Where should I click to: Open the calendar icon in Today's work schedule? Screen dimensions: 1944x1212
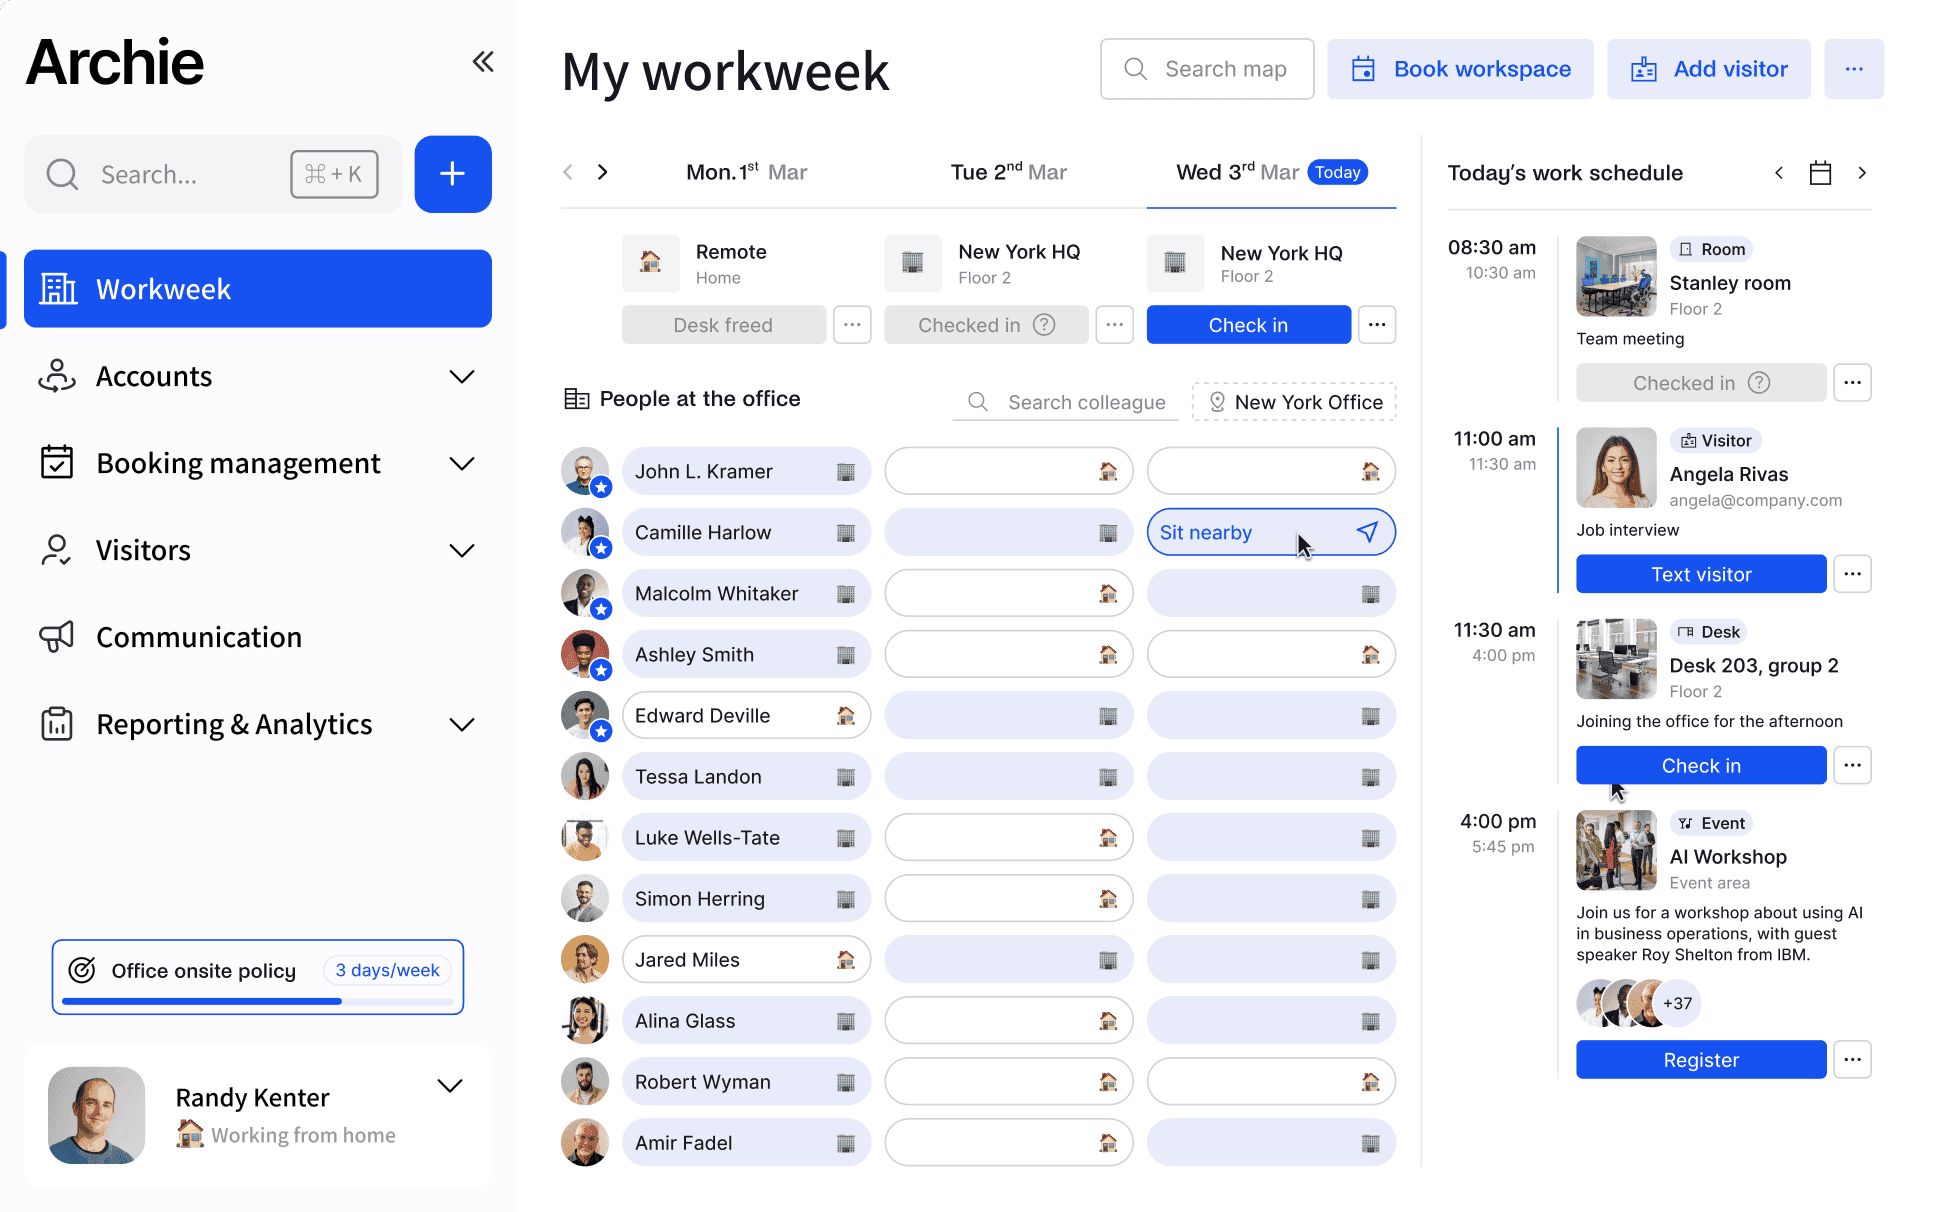(x=1820, y=172)
